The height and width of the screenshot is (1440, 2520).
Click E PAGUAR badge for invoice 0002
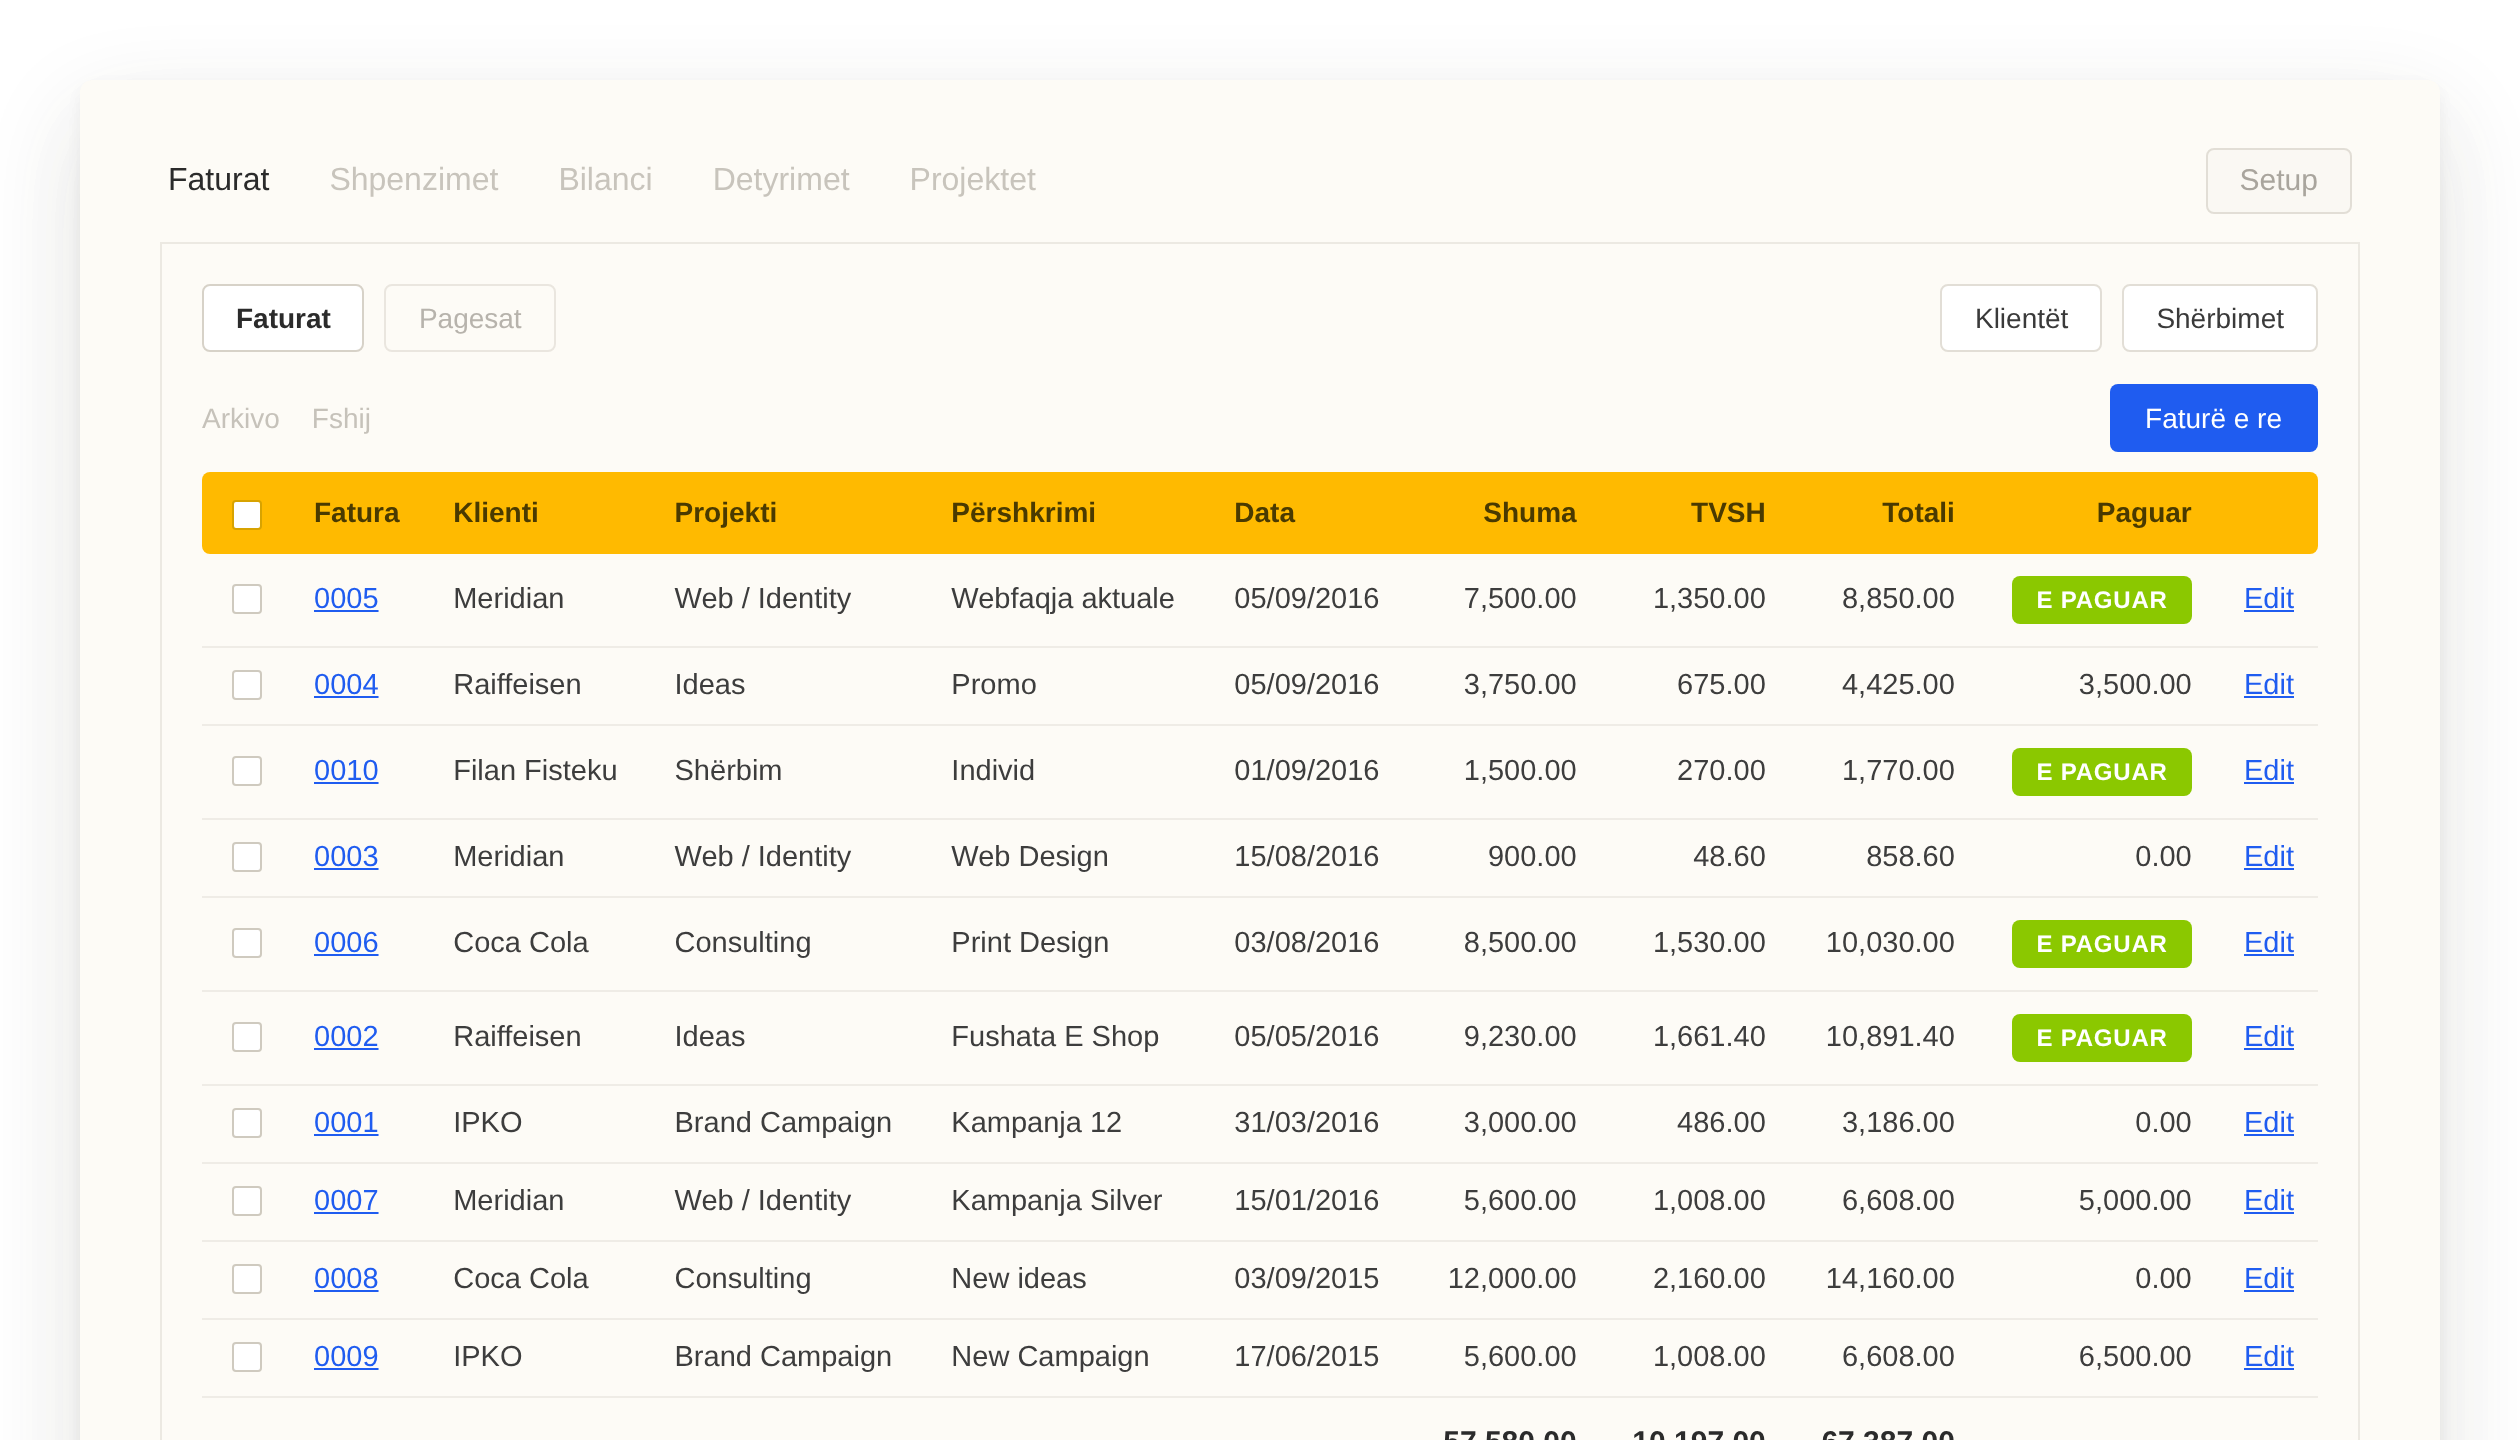tap(2102, 1038)
